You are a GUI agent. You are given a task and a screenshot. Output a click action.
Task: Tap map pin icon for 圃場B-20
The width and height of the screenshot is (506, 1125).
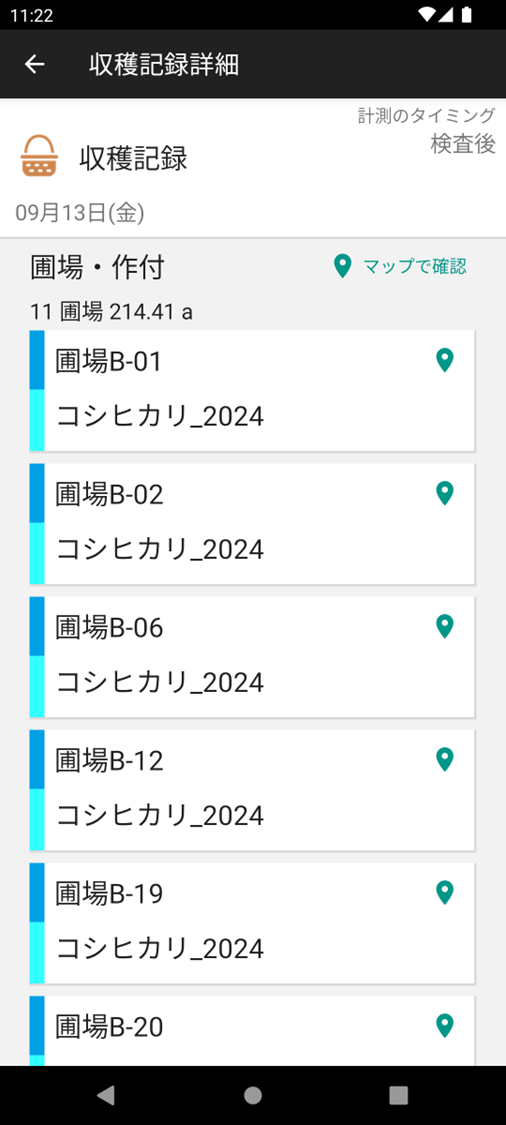[x=445, y=1025]
